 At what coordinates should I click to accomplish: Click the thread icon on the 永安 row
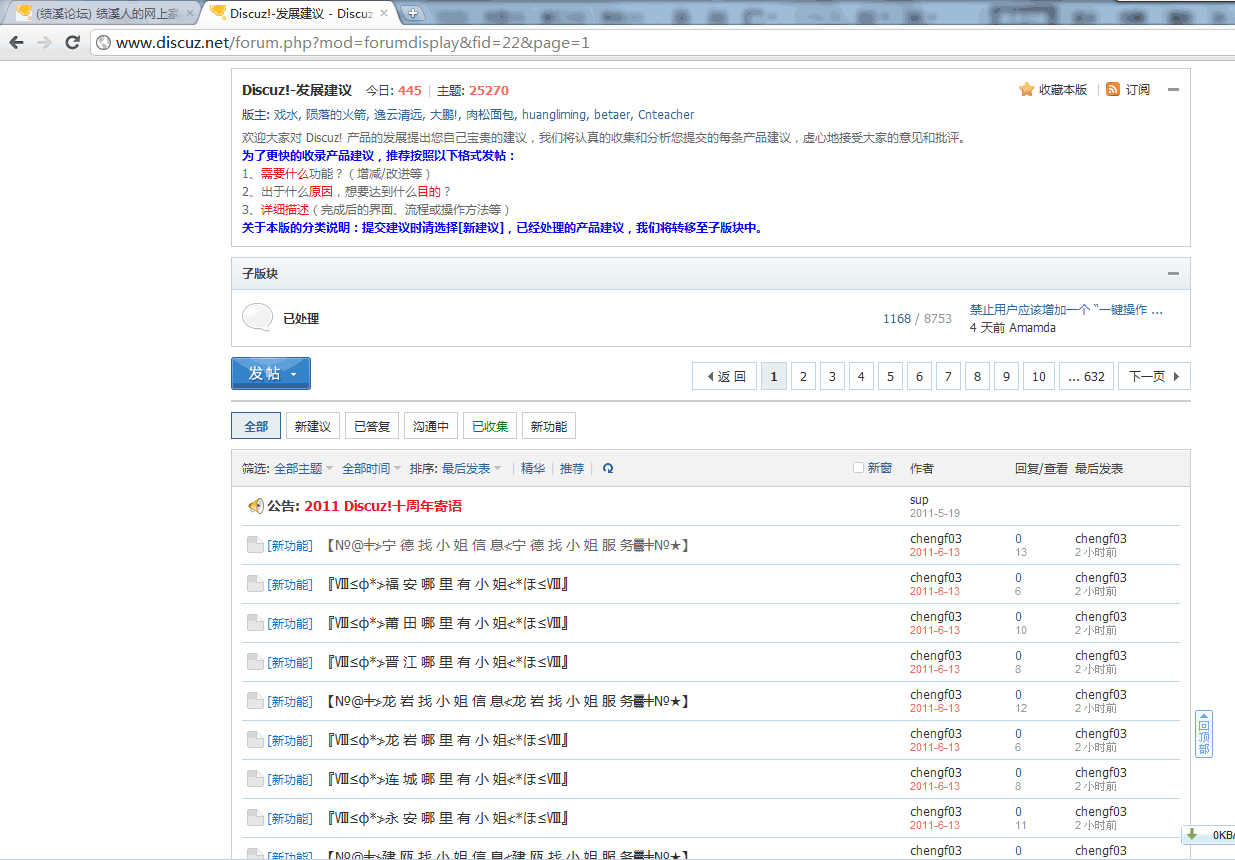click(255, 818)
